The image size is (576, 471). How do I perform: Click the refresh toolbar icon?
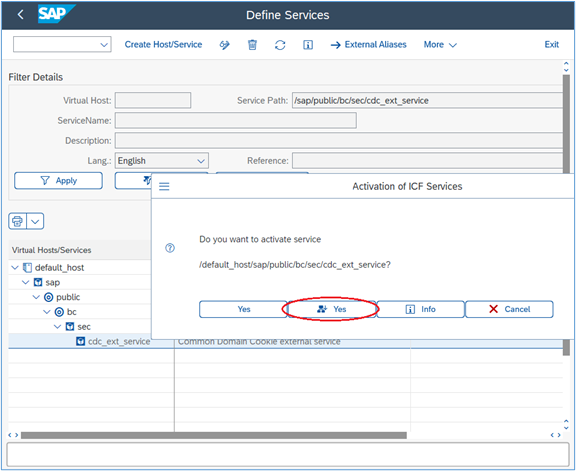(280, 45)
